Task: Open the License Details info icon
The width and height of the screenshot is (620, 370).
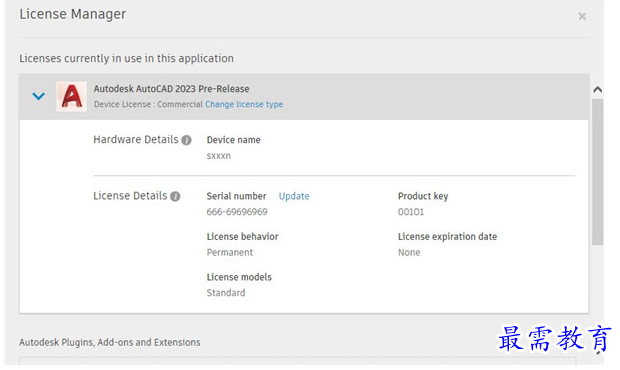Action: [175, 196]
